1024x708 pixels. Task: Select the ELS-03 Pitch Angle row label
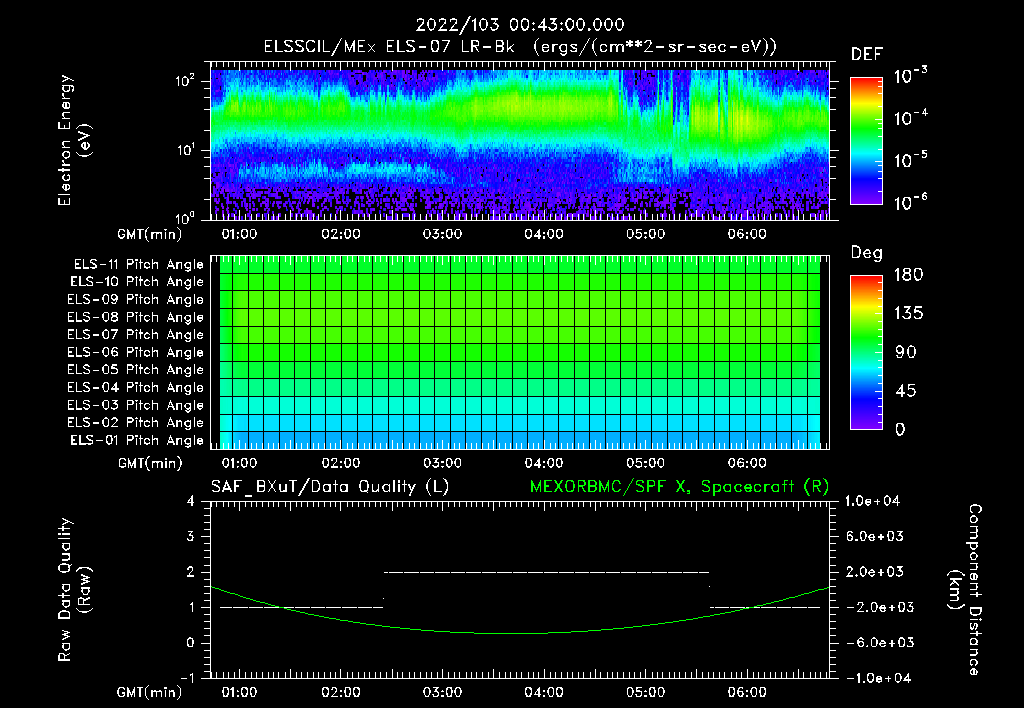click(136, 405)
